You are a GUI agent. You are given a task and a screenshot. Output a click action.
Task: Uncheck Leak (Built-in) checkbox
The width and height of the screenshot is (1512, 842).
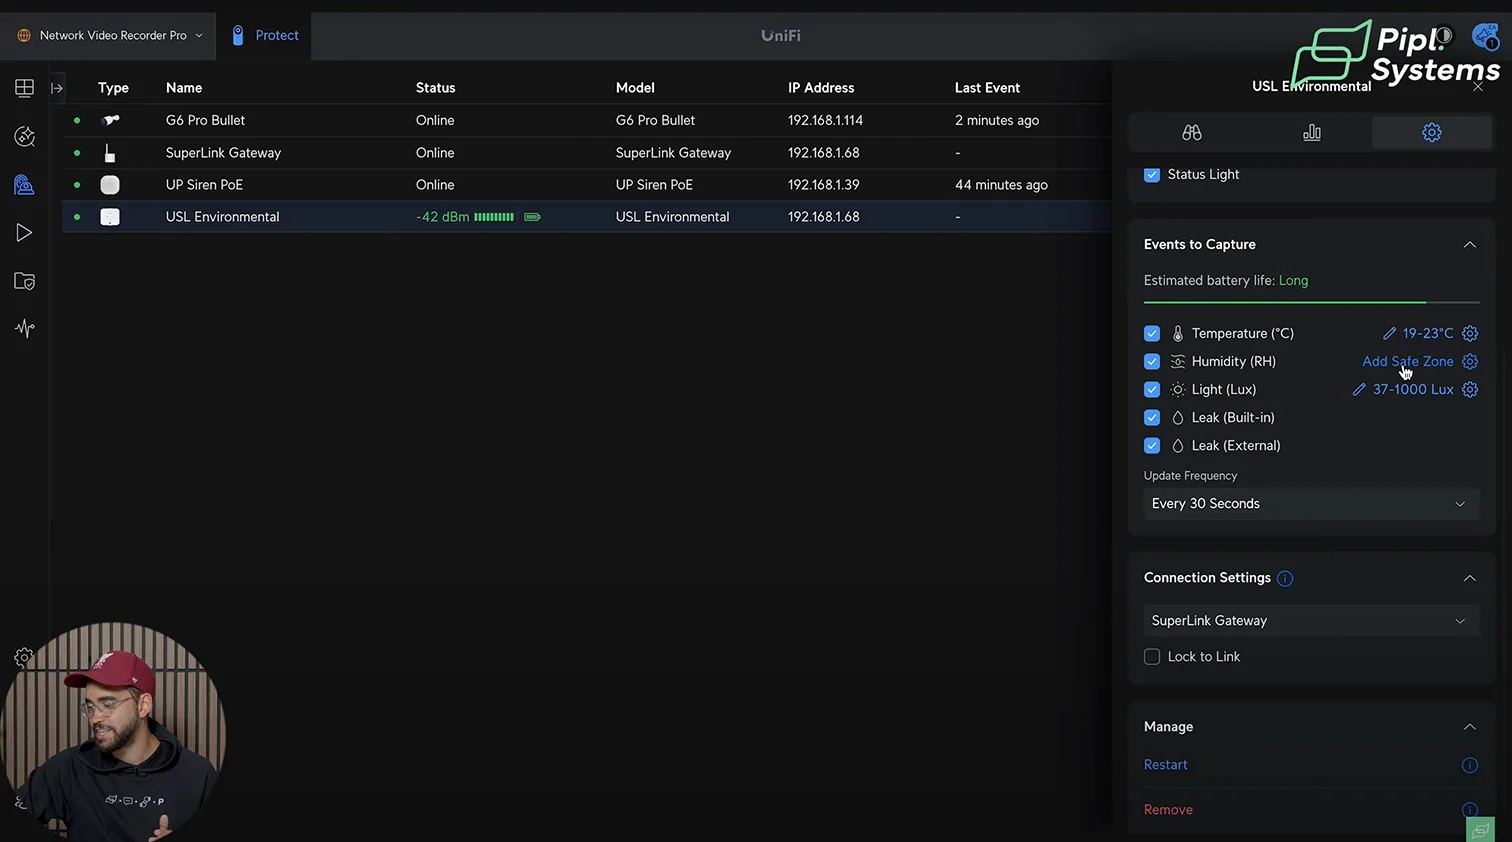click(1152, 417)
